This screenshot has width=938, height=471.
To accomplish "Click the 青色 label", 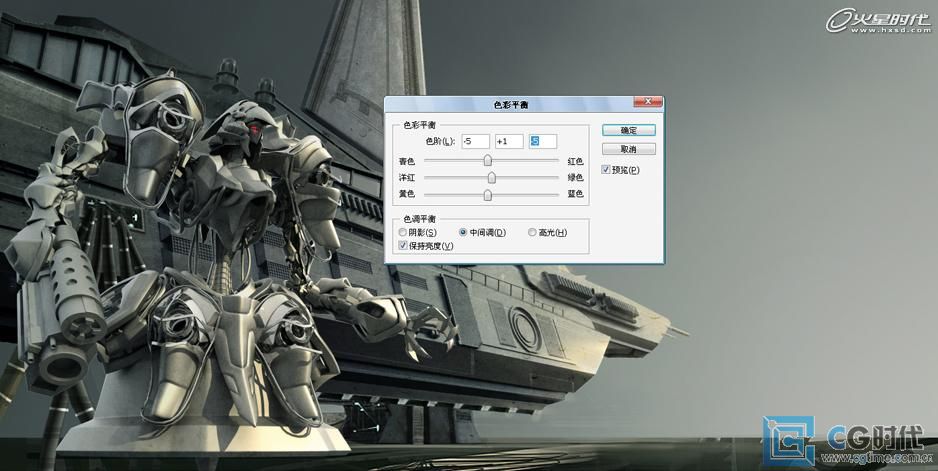I will tap(407, 162).
